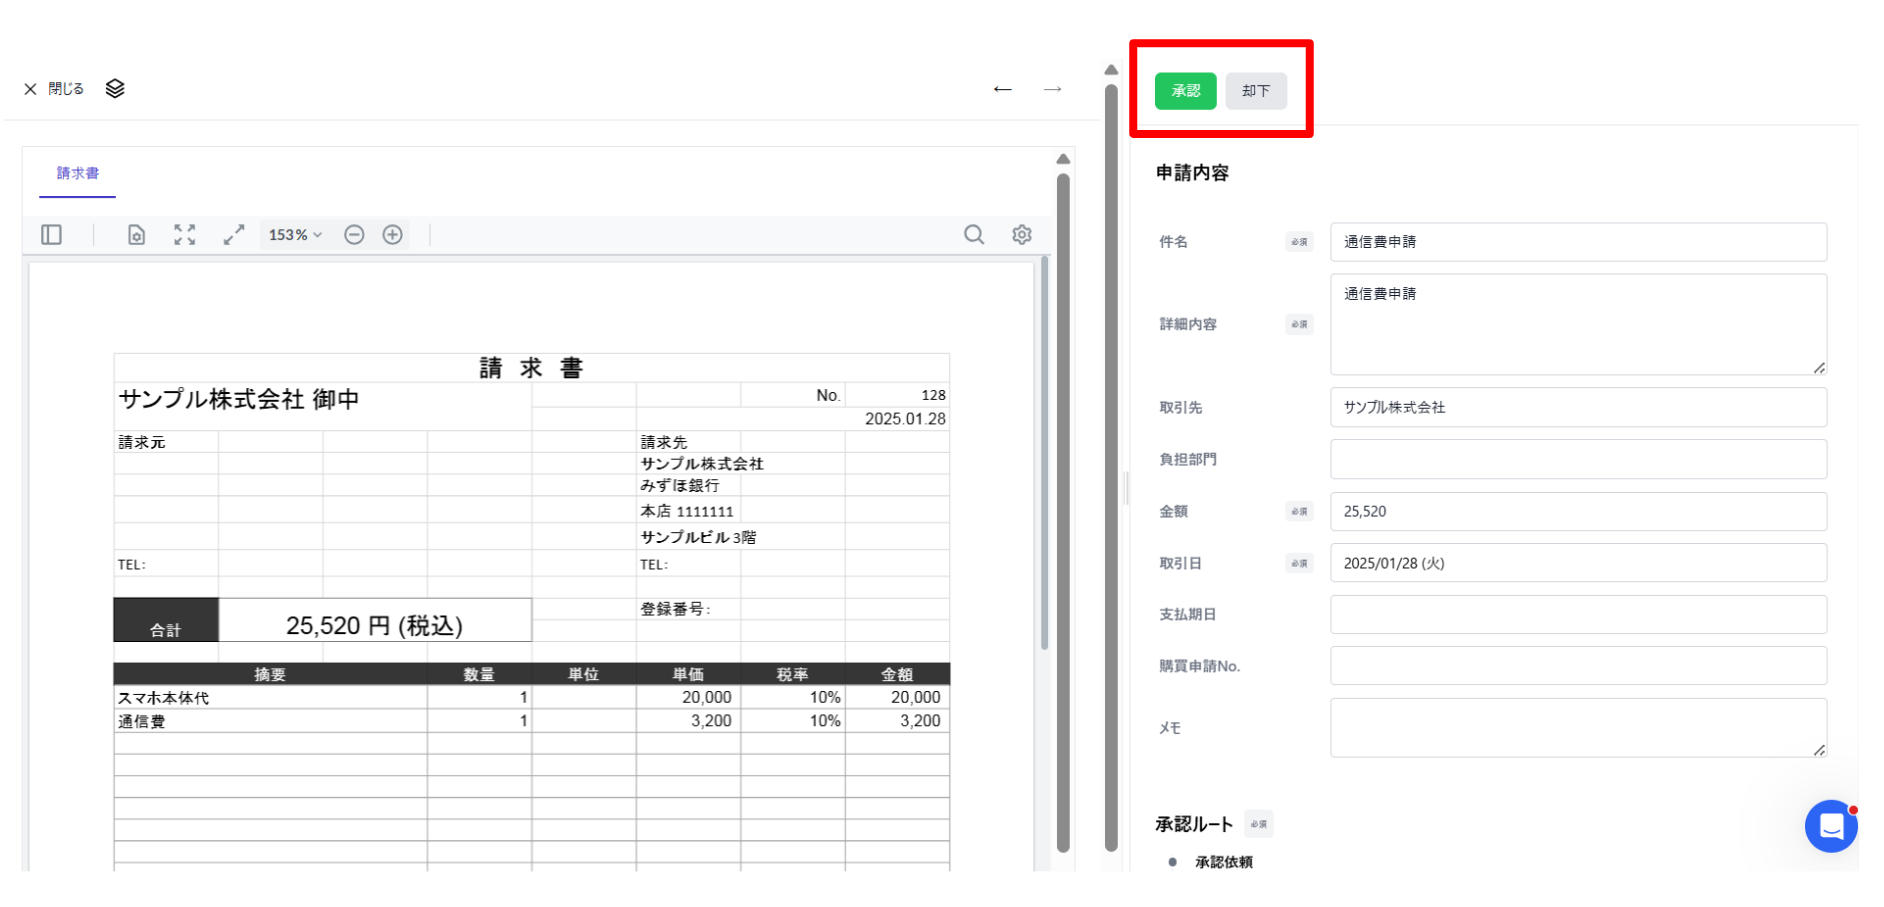This screenshot has height=907, width=1884.
Task: Click the 摘要 column header
Action: click(x=270, y=674)
